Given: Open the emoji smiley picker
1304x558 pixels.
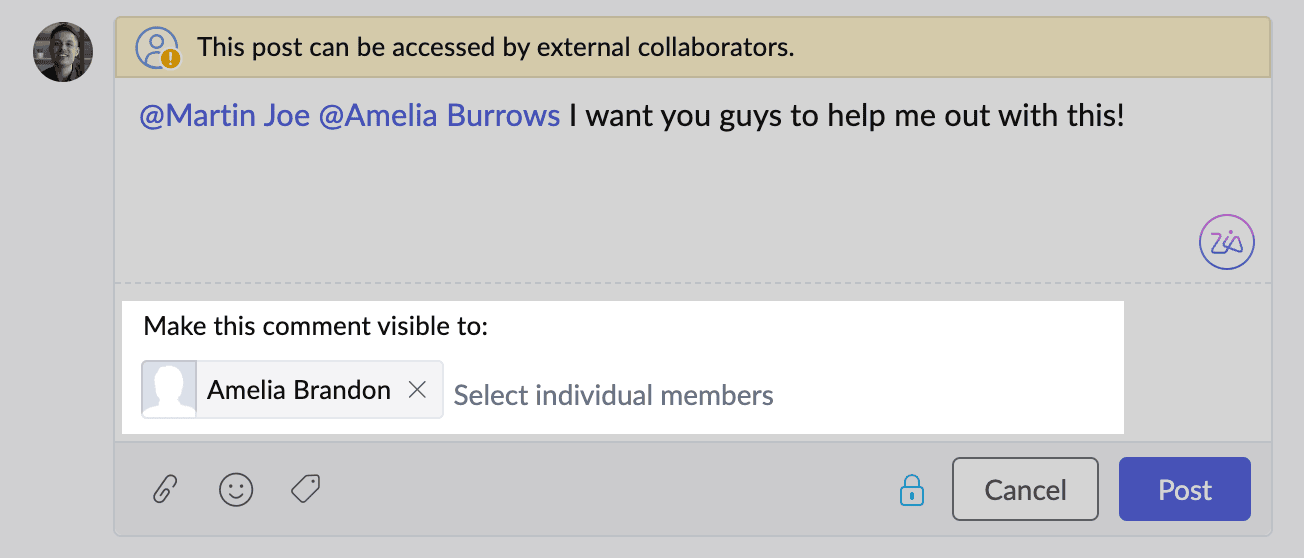Looking at the screenshot, I should [x=236, y=489].
